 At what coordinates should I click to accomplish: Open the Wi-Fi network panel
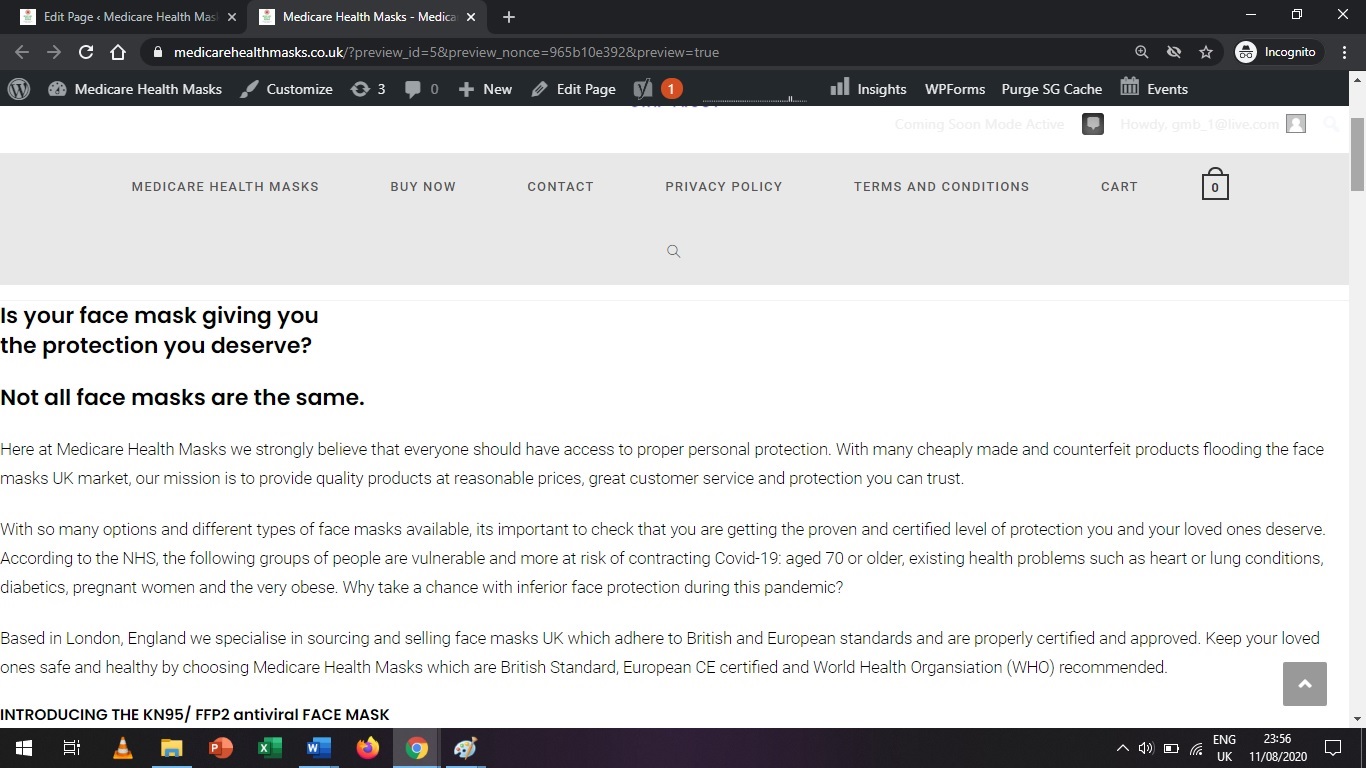[1196, 748]
